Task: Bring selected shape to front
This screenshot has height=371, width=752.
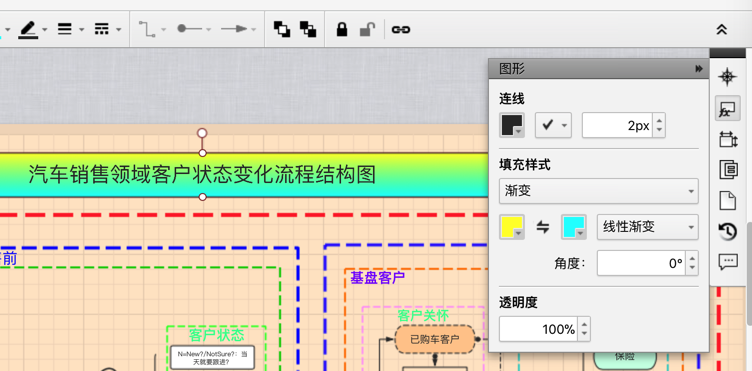Action: coord(282,29)
